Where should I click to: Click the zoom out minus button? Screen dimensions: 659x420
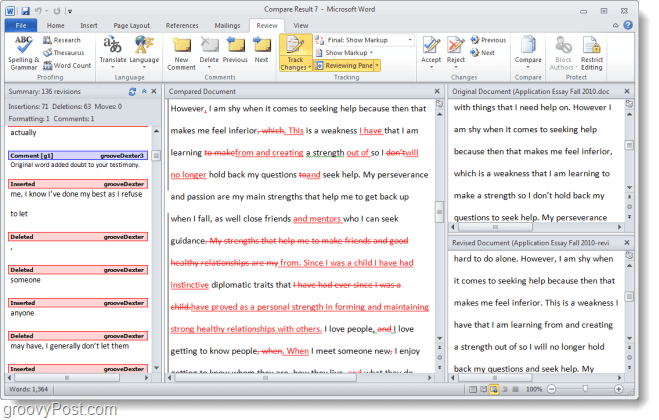pos(552,389)
